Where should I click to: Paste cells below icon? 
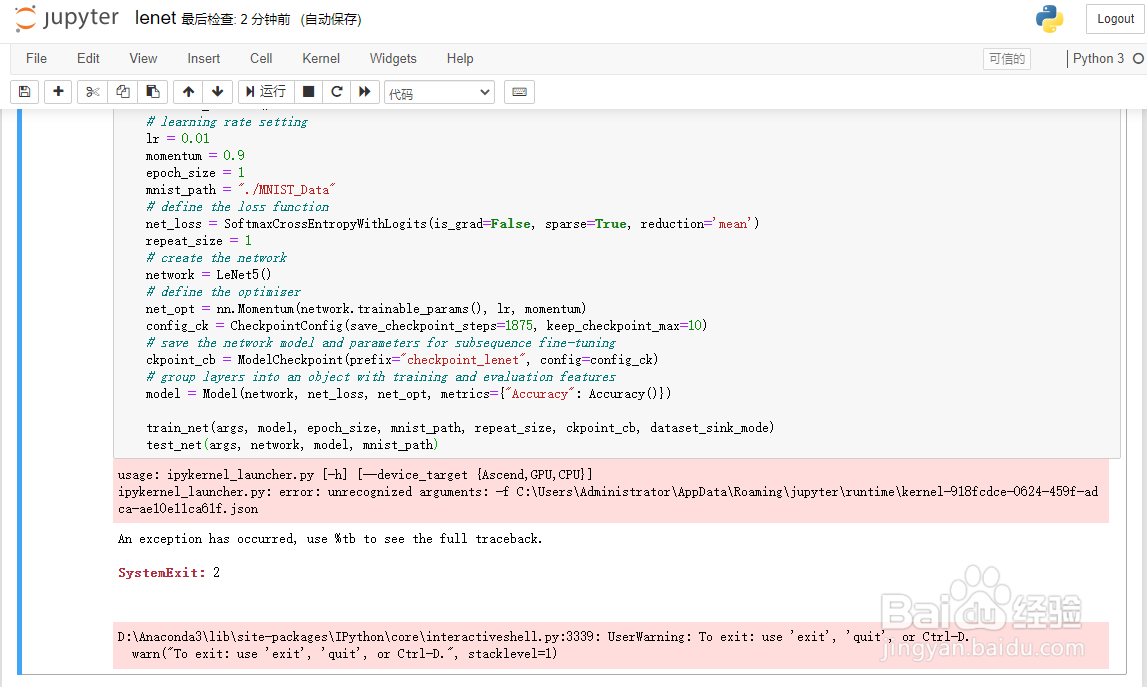[153, 91]
